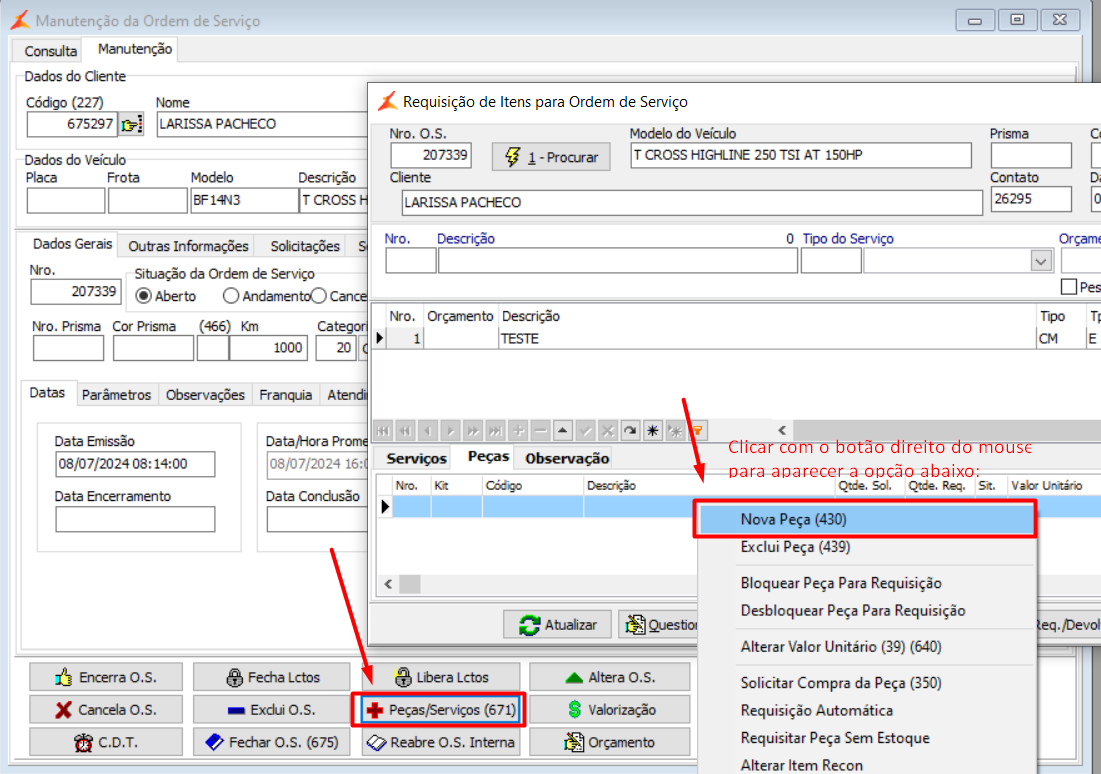
Task: Open the Solicitações tab
Action: coord(305,247)
